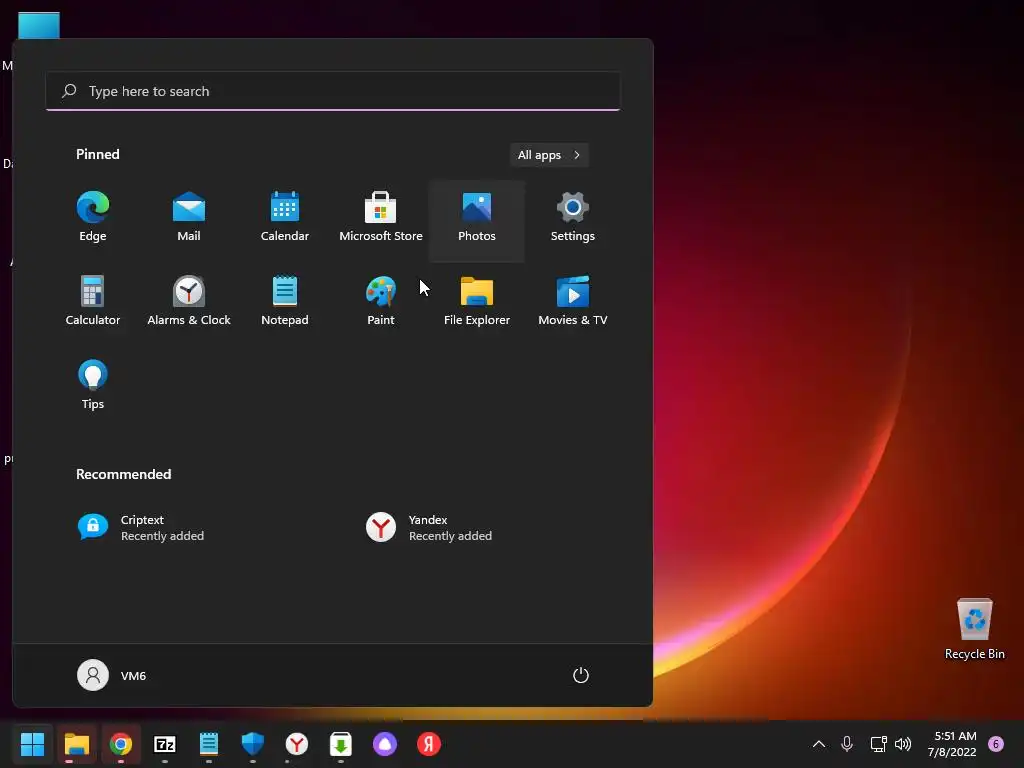Open the green download arrow app on taskbar
1024x768 pixels.
341,744
